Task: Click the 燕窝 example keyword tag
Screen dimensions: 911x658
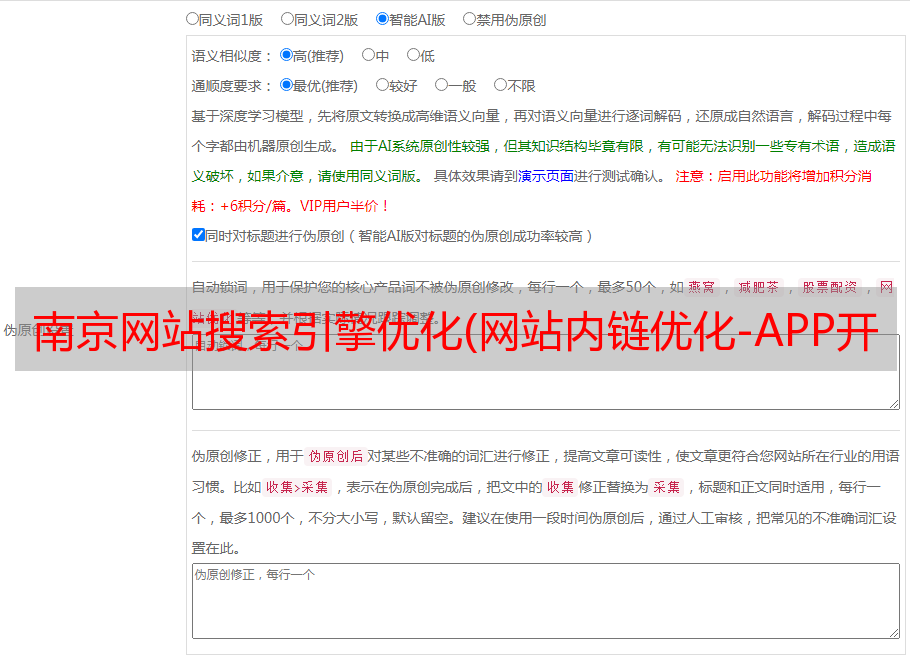Action: pos(701,287)
